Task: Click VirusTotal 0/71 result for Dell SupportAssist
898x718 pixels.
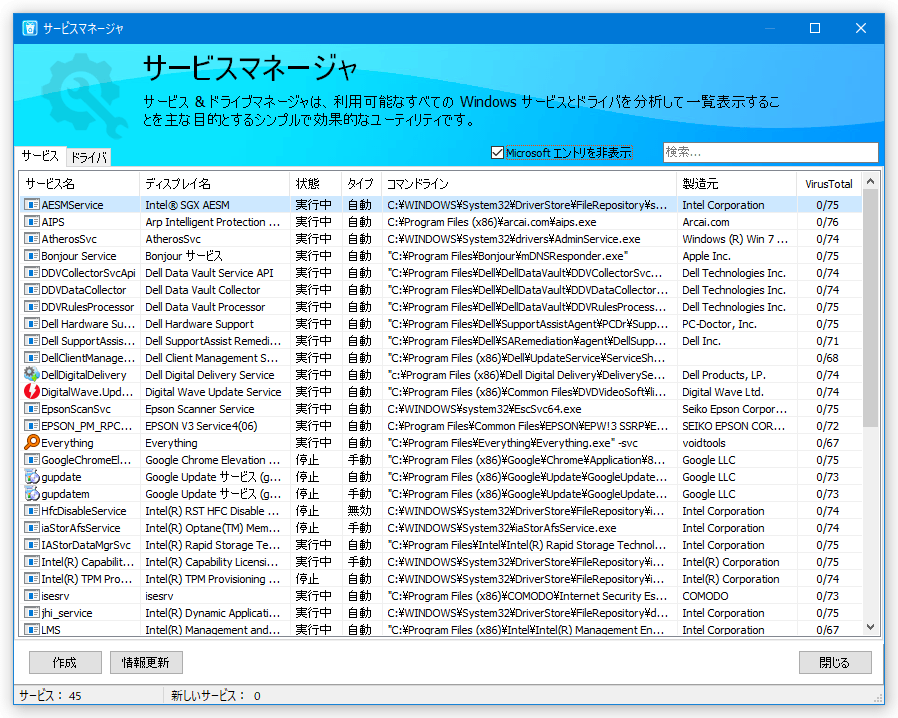Action: (828, 341)
